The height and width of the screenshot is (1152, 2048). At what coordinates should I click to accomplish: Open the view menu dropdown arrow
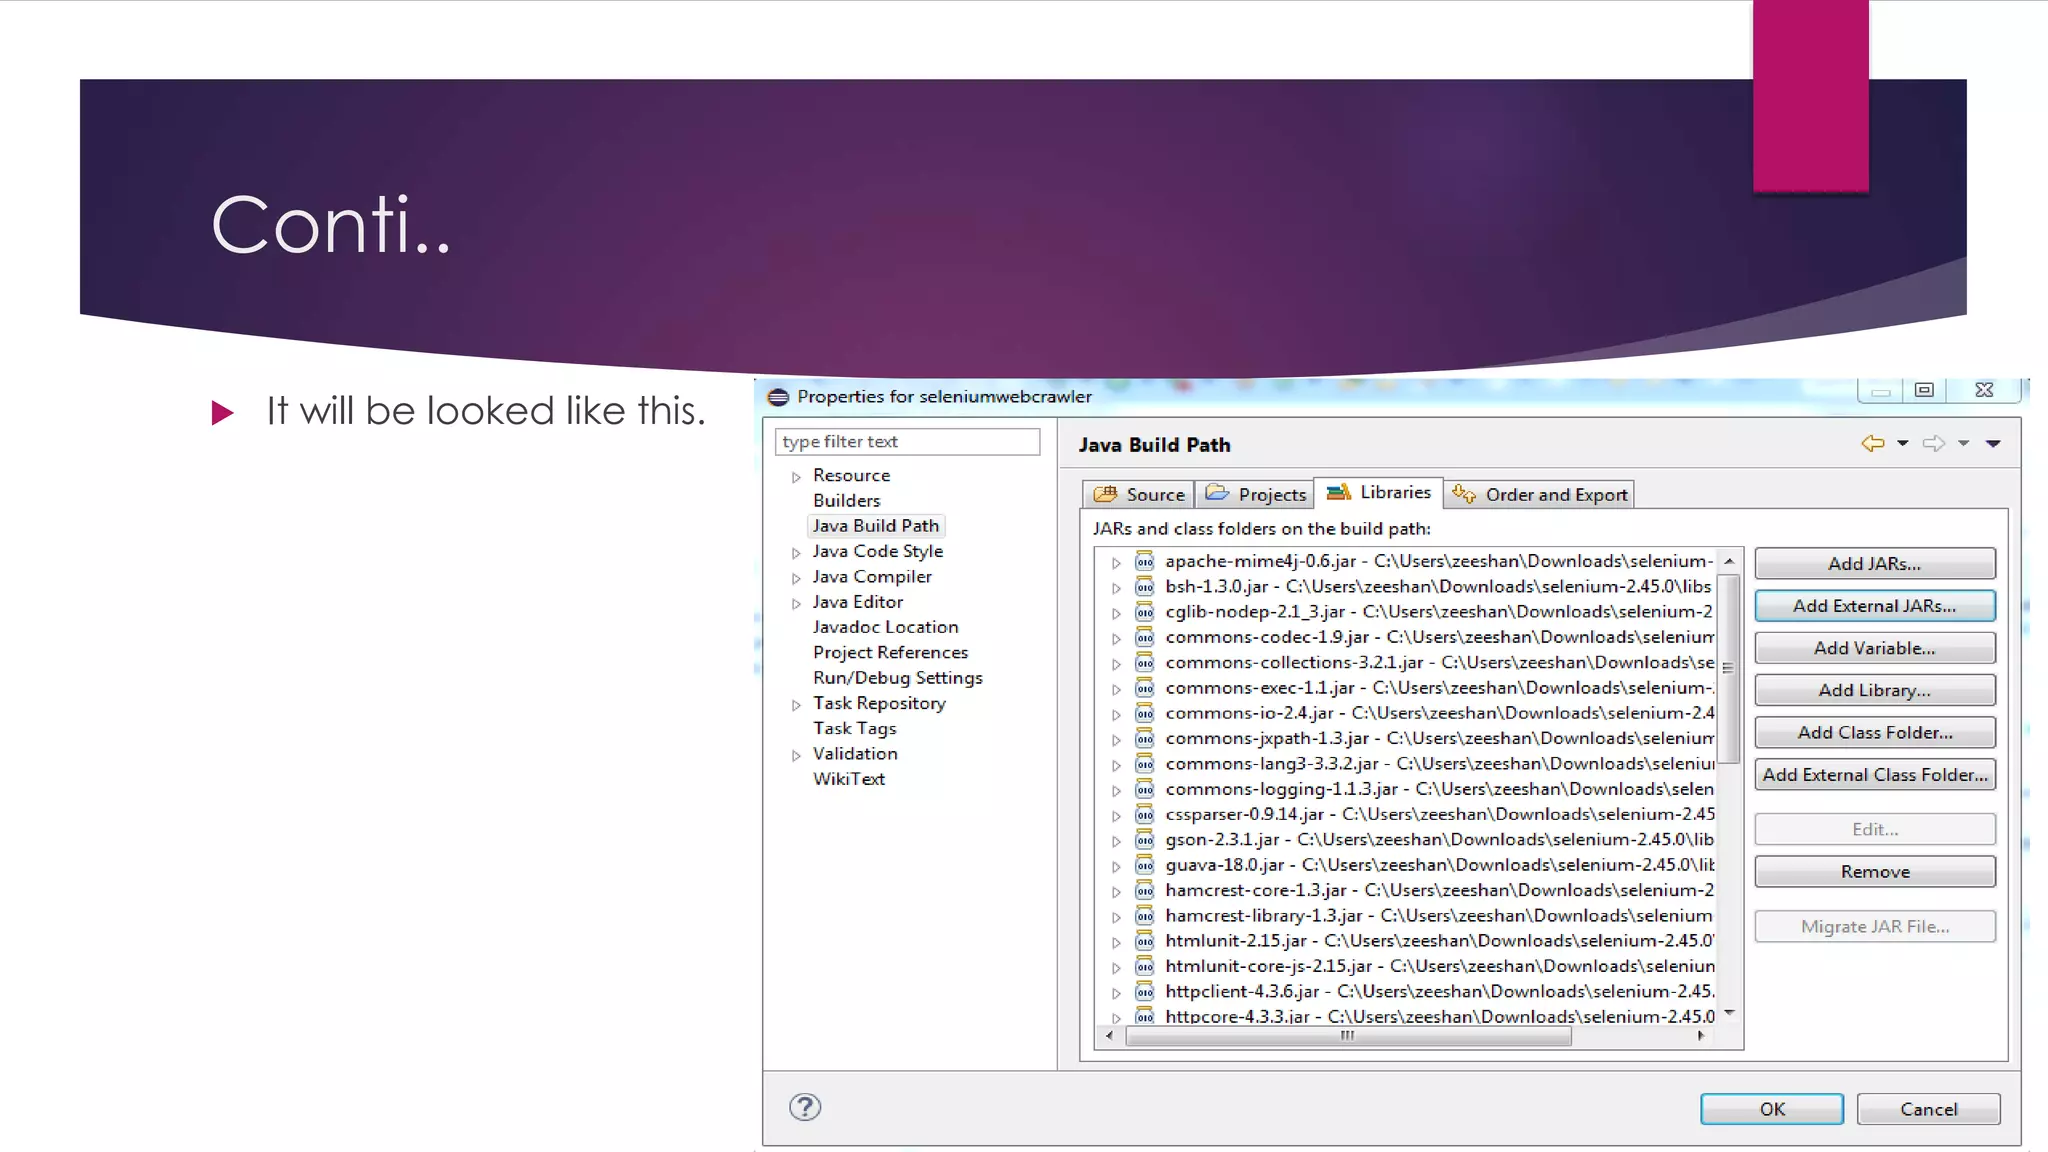pyautogui.click(x=1993, y=444)
